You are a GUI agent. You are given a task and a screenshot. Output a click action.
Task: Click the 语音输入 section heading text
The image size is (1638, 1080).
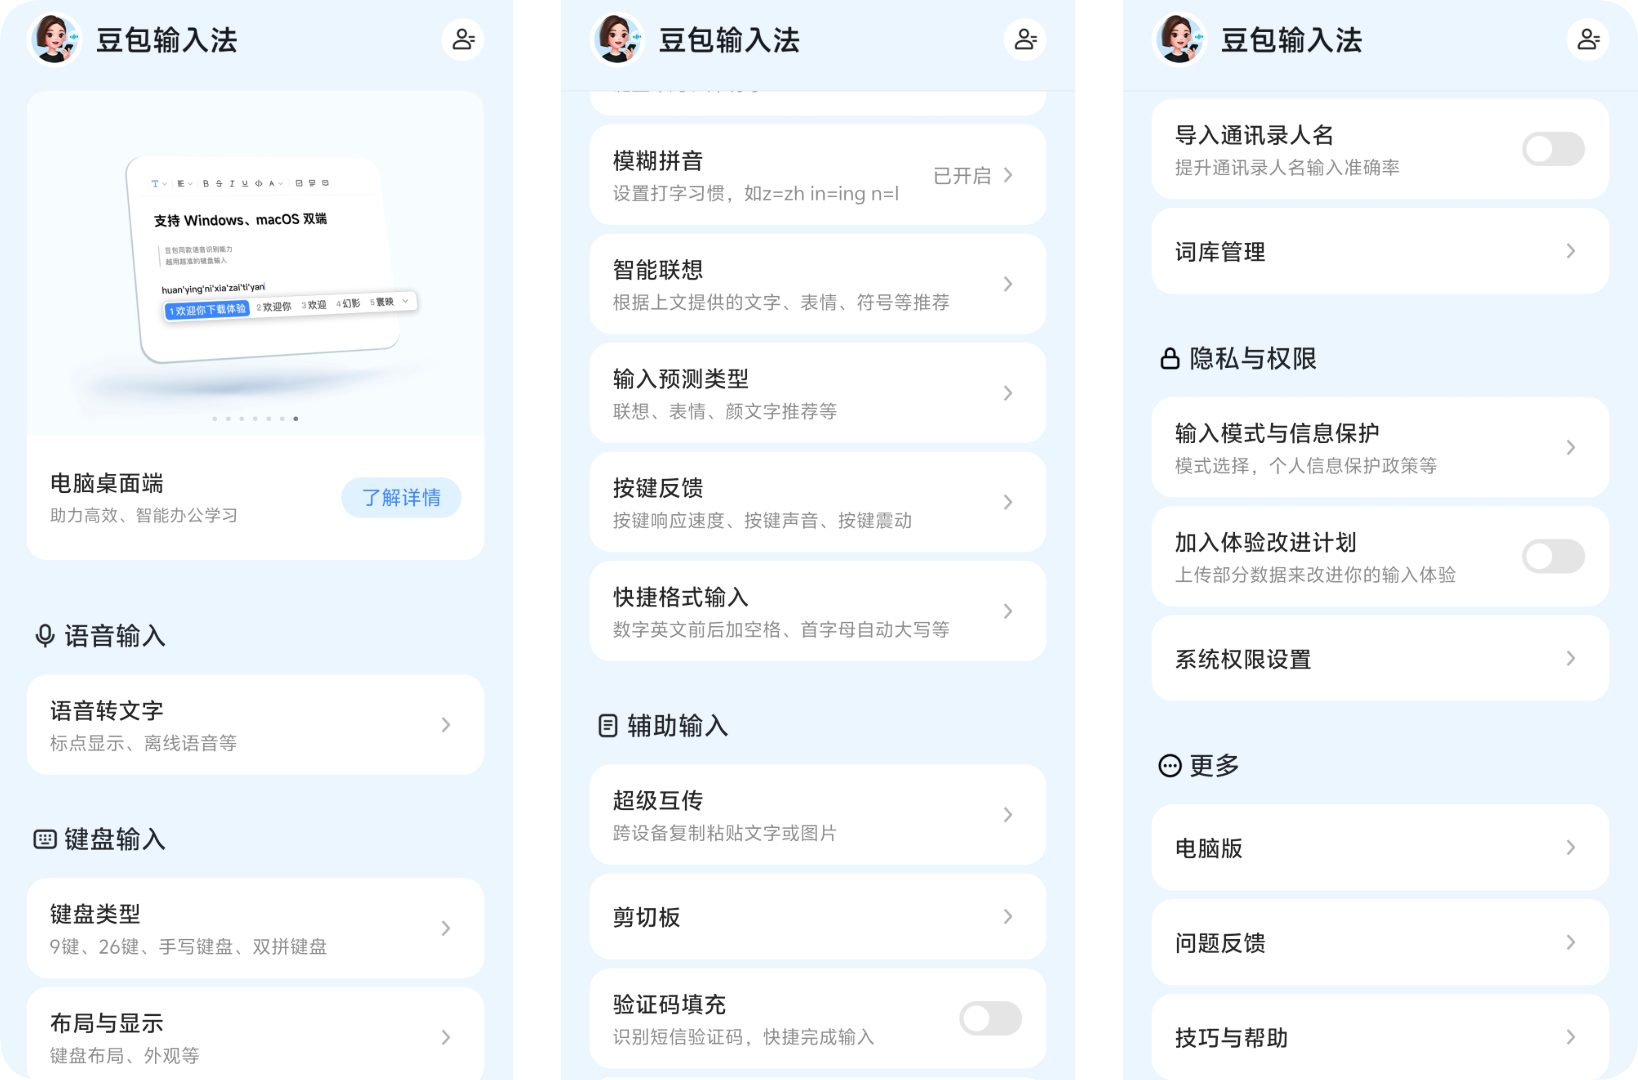(x=115, y=636)
